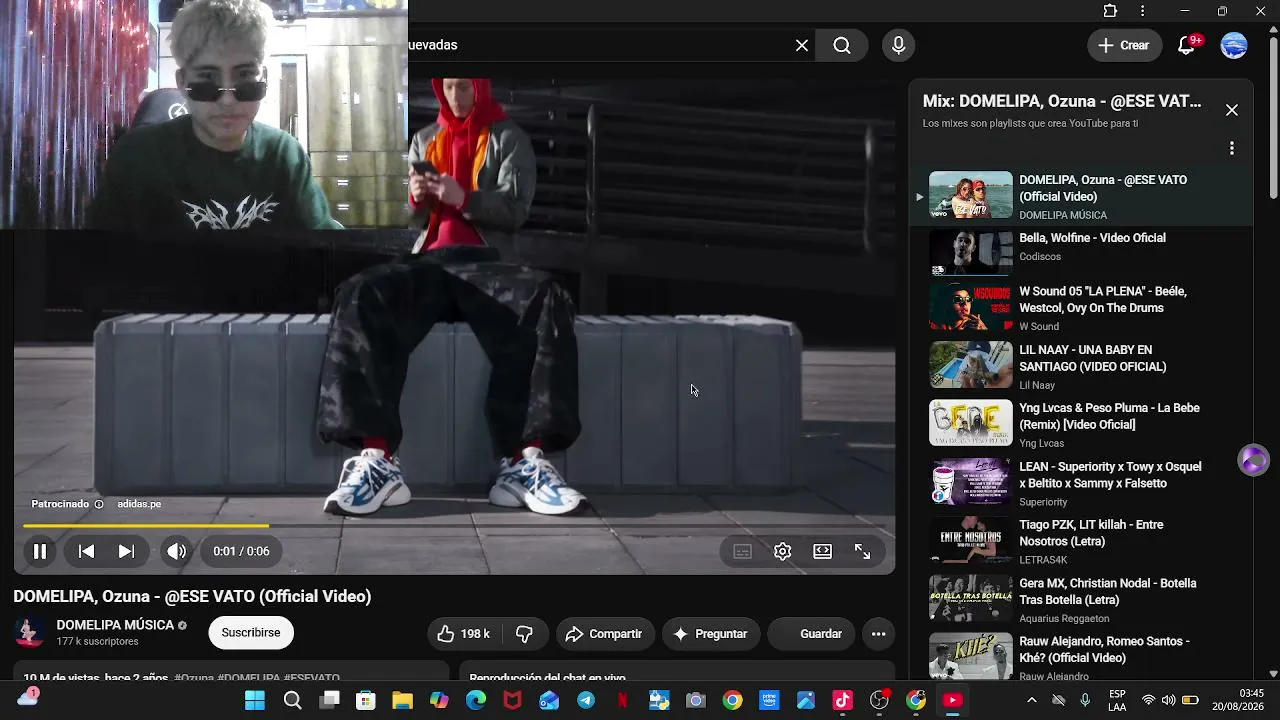
Task: Open Telegram from the taskbar
Action: pyautogui.click(x=586, y=700)
